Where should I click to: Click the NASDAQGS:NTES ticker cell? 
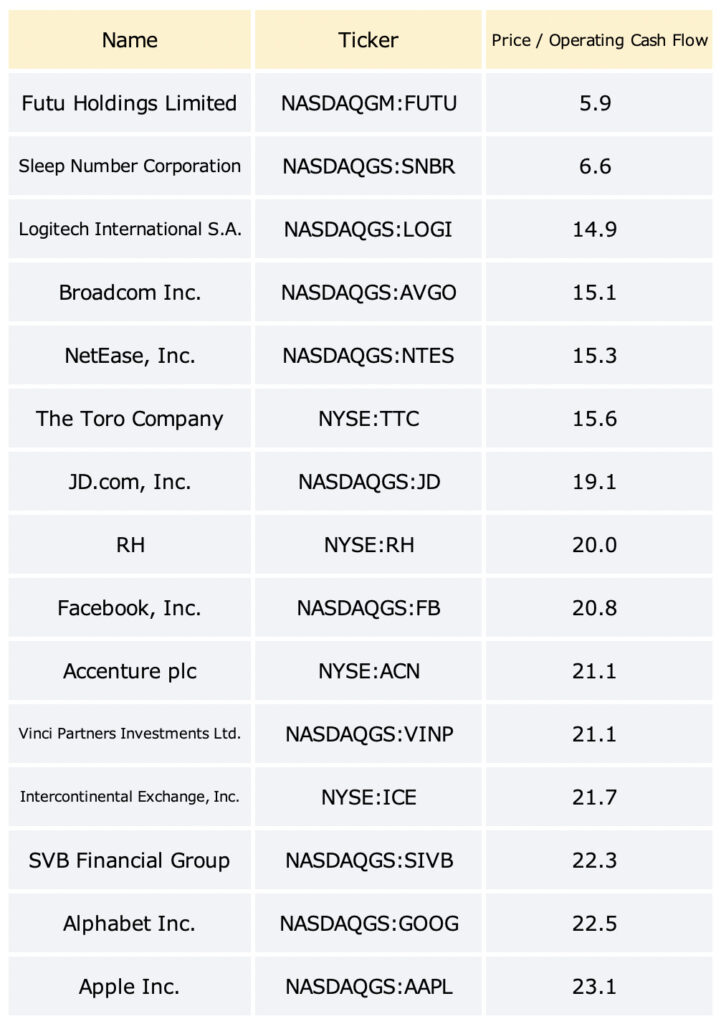pos(368,355)
